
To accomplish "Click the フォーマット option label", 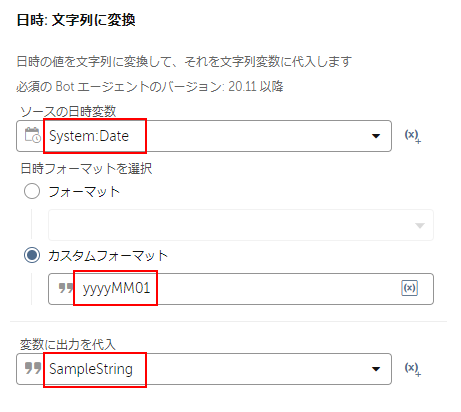I will pyautogui.click(x=84, y=192).
